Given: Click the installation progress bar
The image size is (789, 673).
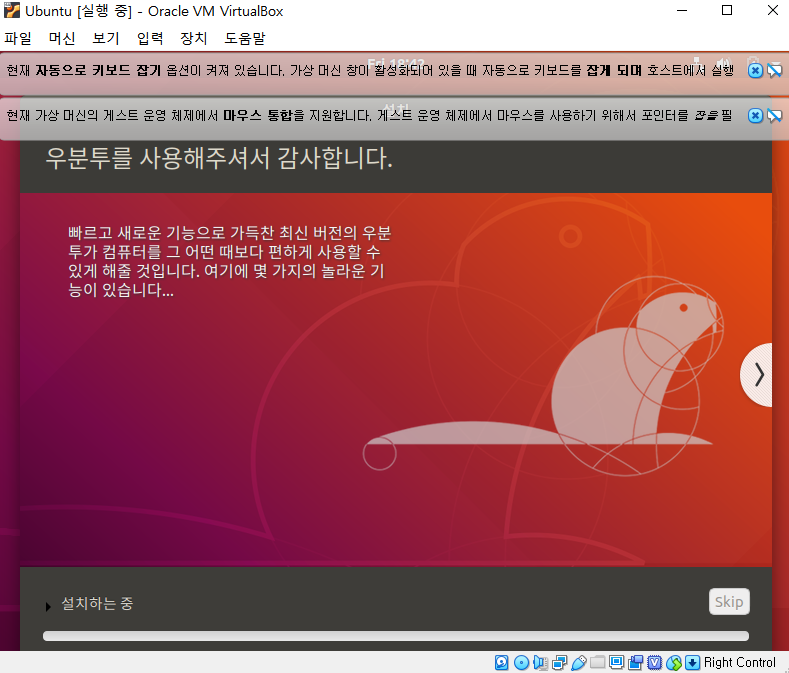Looking at the screenshot, I should (x=396, y=636).
